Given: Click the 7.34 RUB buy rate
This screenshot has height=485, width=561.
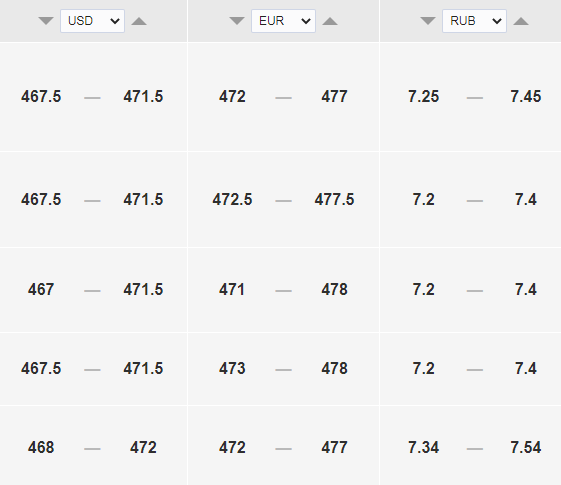Looking at the screenshot, I should click(x=424, y=447).
